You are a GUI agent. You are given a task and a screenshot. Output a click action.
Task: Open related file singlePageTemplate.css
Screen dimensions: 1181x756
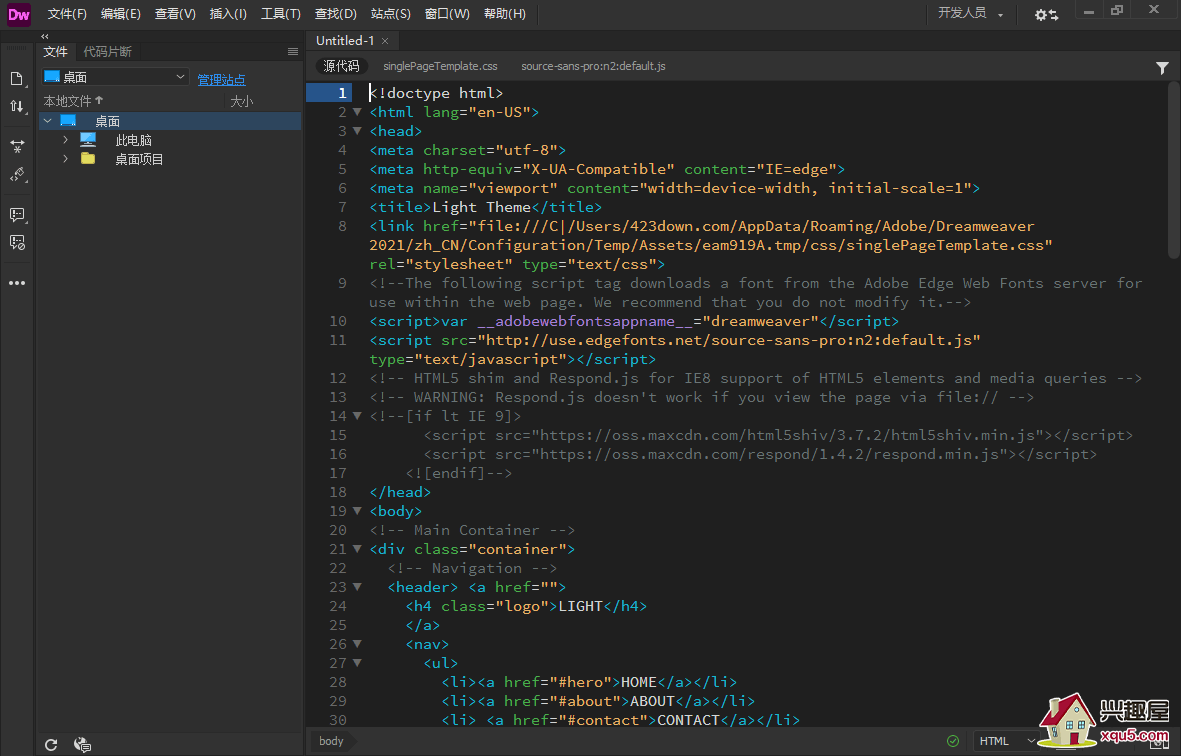pyautogui.click(x=441, y=66)
